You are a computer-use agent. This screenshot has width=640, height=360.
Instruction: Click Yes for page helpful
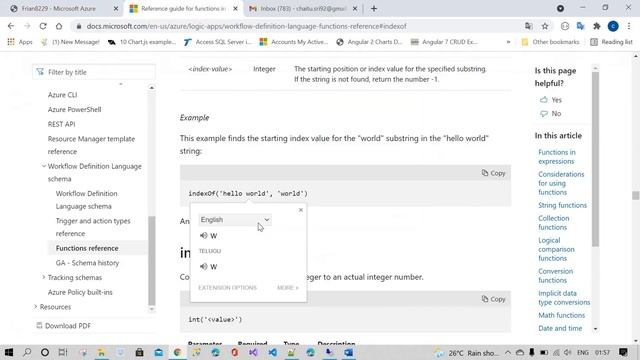[551, 100]
